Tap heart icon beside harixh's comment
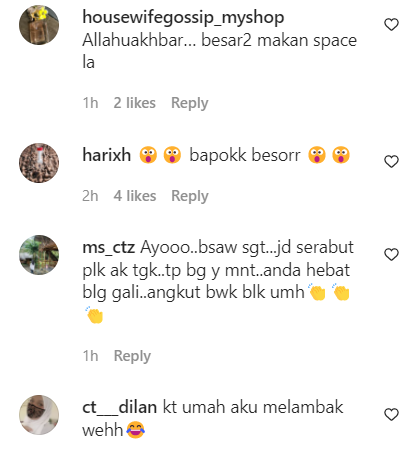The height and width of the screenshot is (452, 412). point(391,162)
